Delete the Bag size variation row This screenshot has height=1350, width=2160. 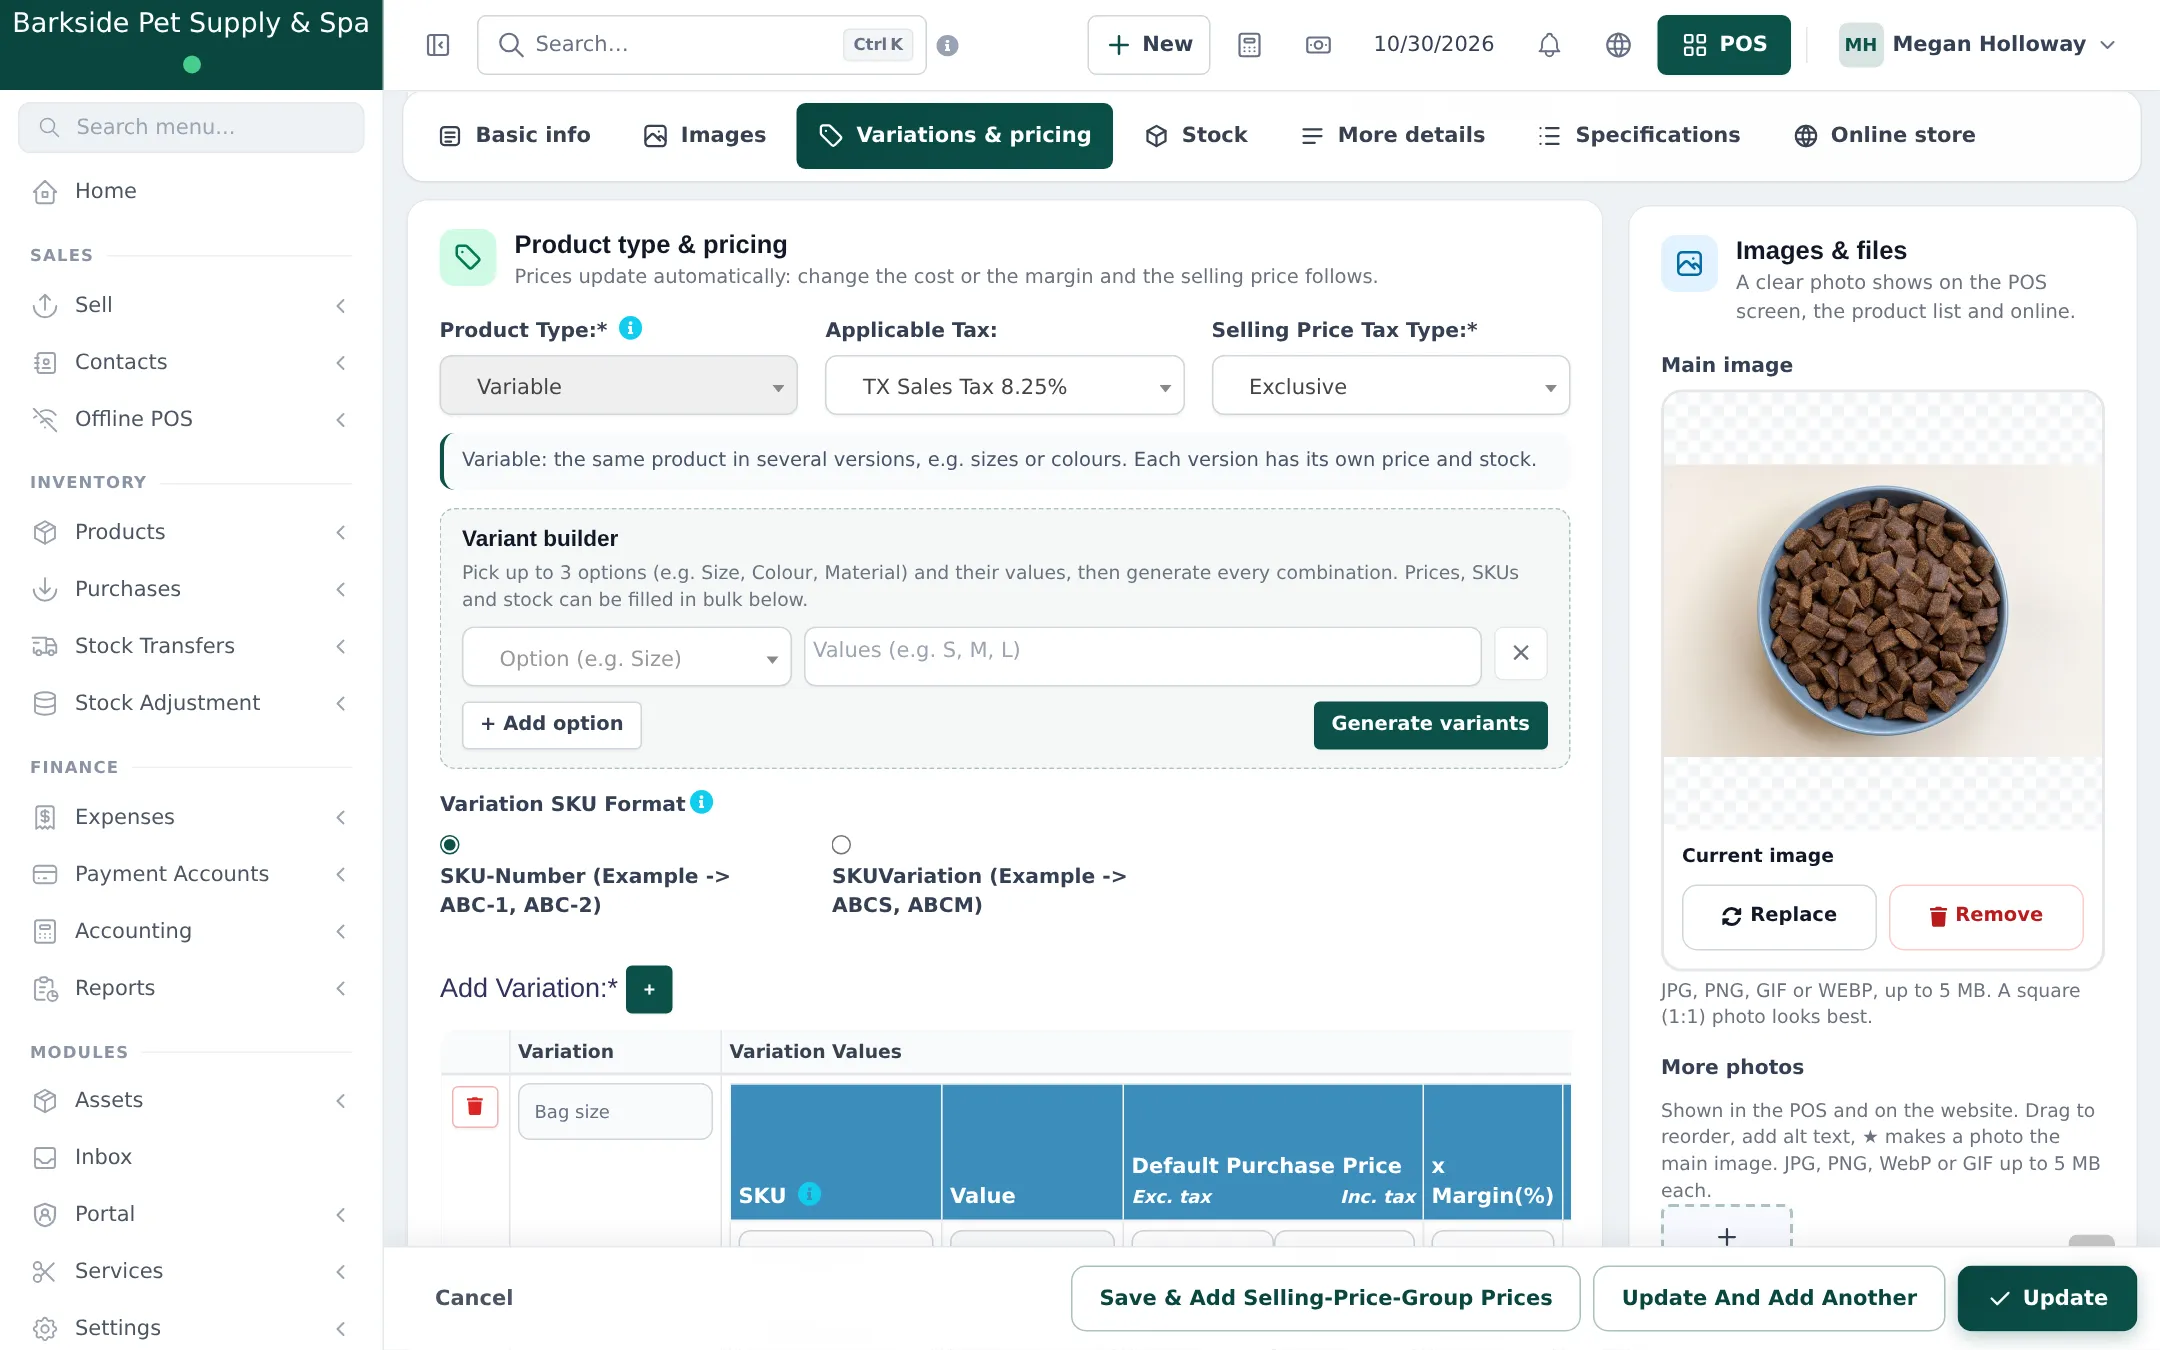pyautogui.click(x=475, y=1107)
